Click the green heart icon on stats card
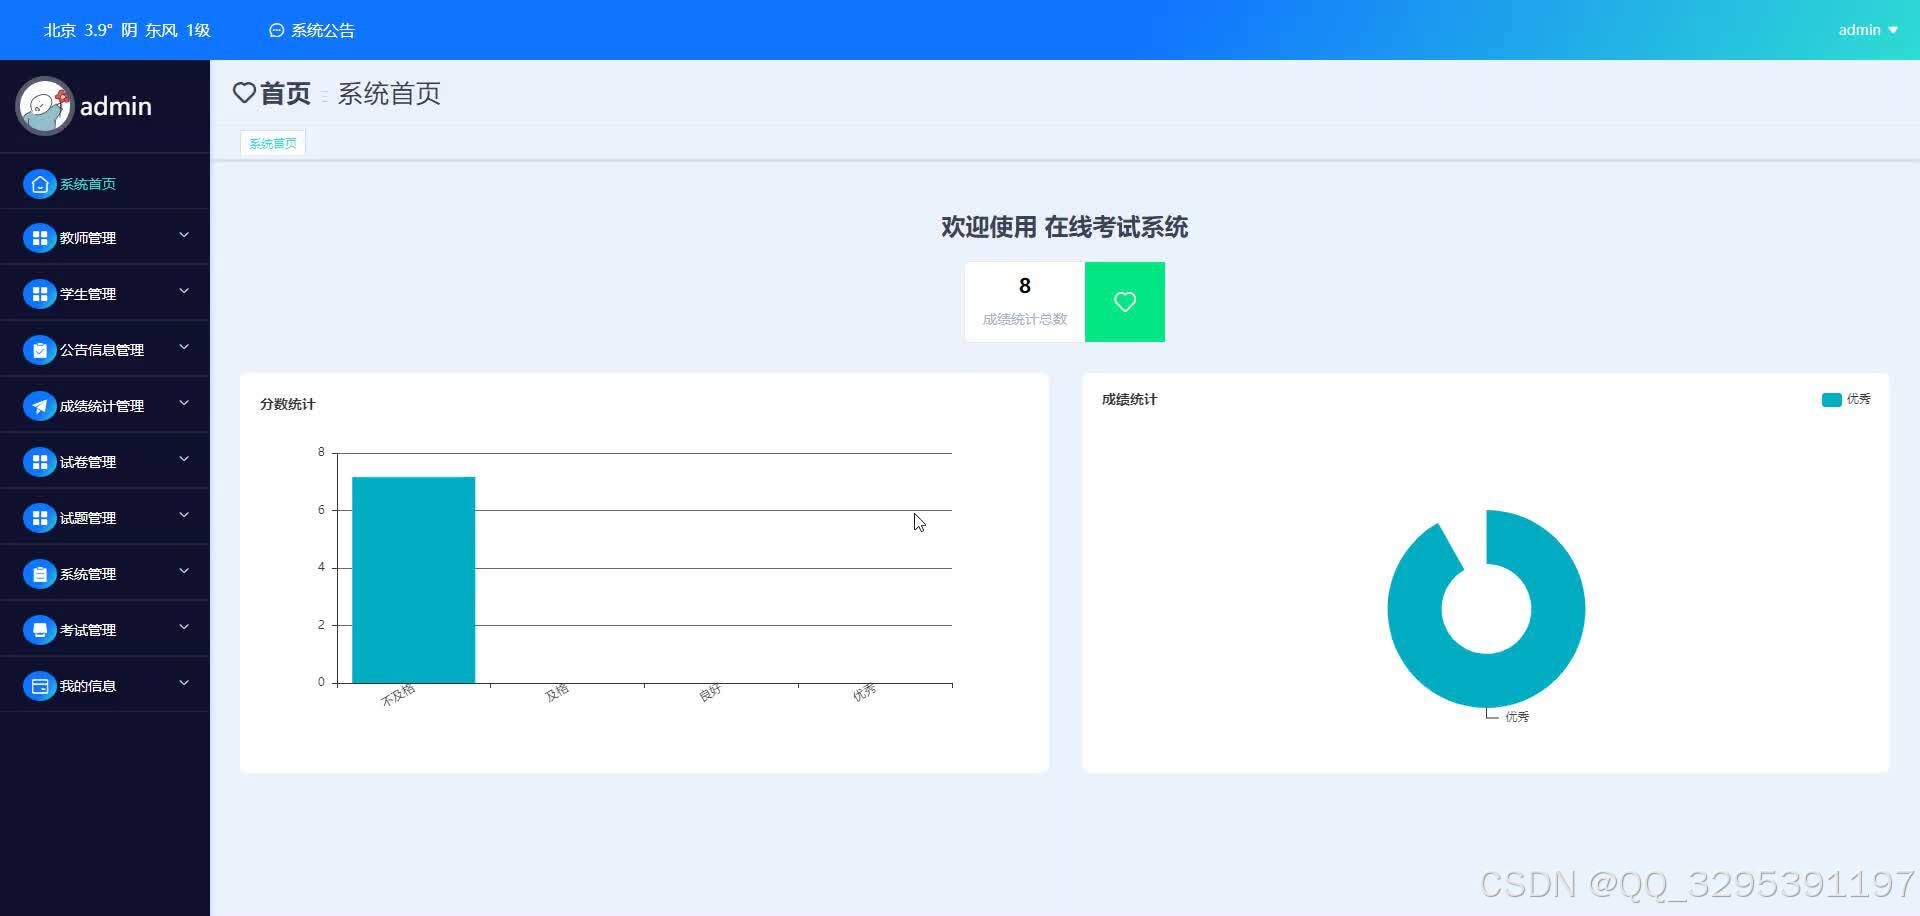 (1124, 301)
